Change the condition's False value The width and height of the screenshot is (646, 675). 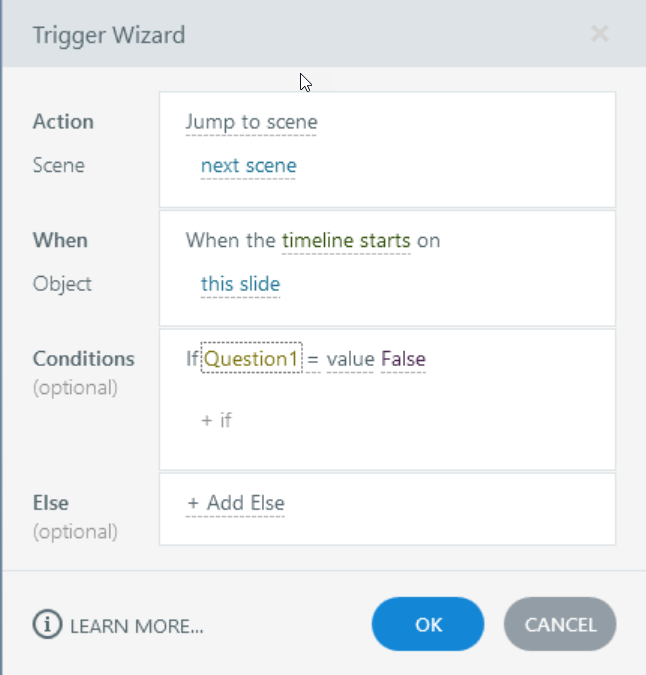403,358
